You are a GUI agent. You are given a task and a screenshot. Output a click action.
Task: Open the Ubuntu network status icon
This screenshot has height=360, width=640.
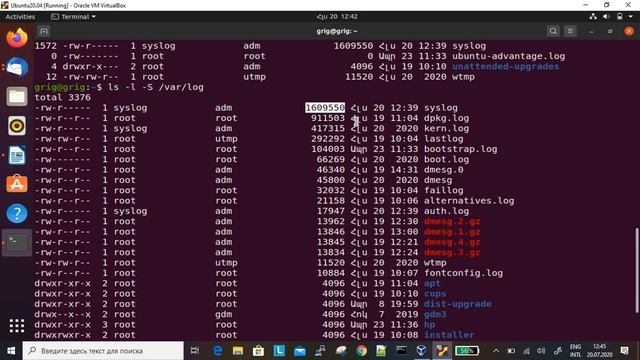pyautogui.click(x=593, y=17)
